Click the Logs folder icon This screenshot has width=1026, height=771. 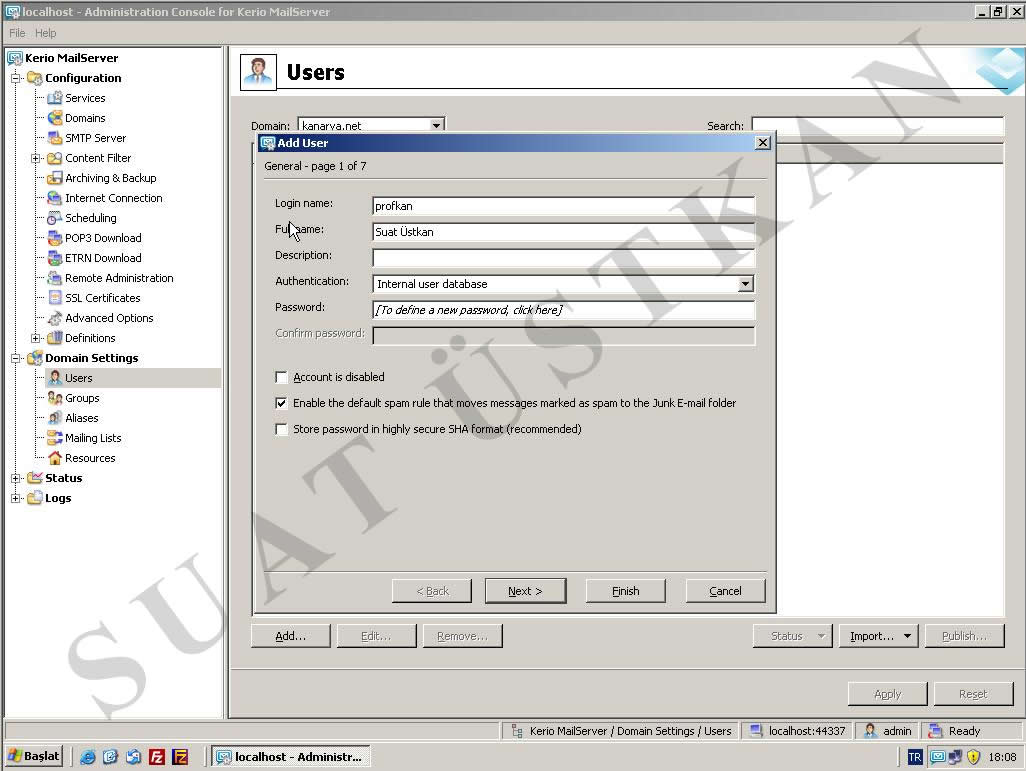click(x=35, y=498)
